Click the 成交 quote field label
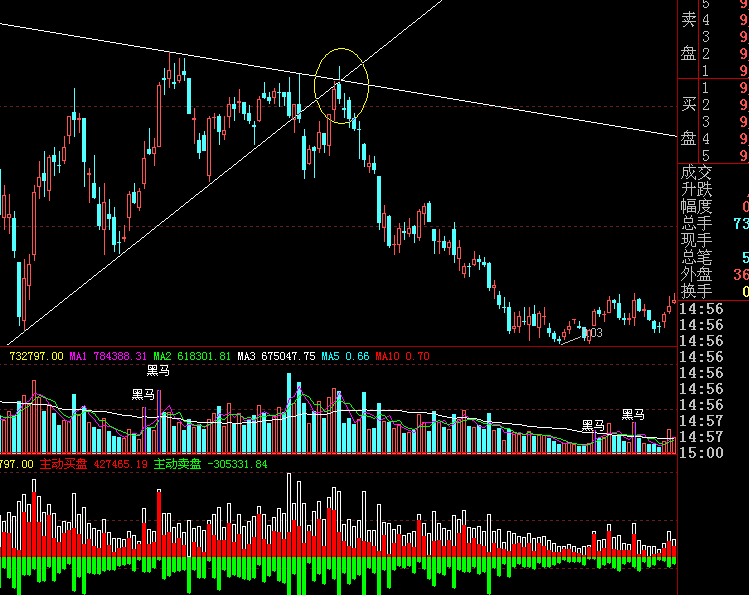This screenshot has height=595, width=749. 696,172
